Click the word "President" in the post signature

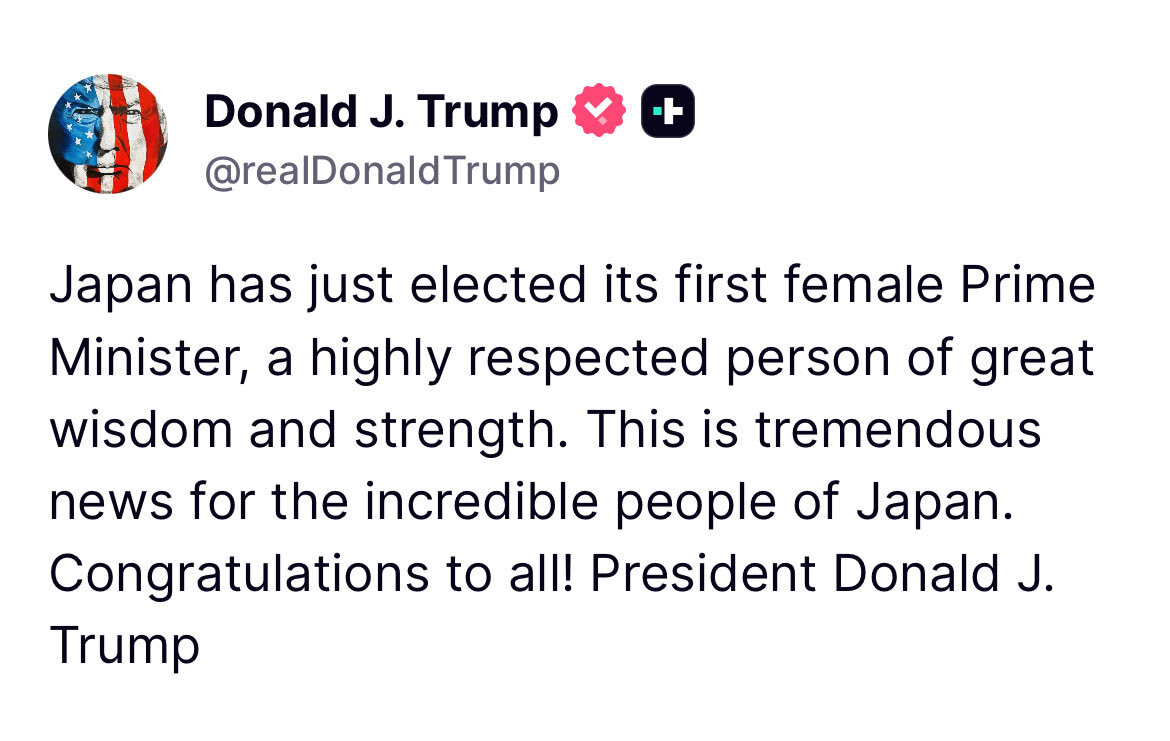[707, 573]
